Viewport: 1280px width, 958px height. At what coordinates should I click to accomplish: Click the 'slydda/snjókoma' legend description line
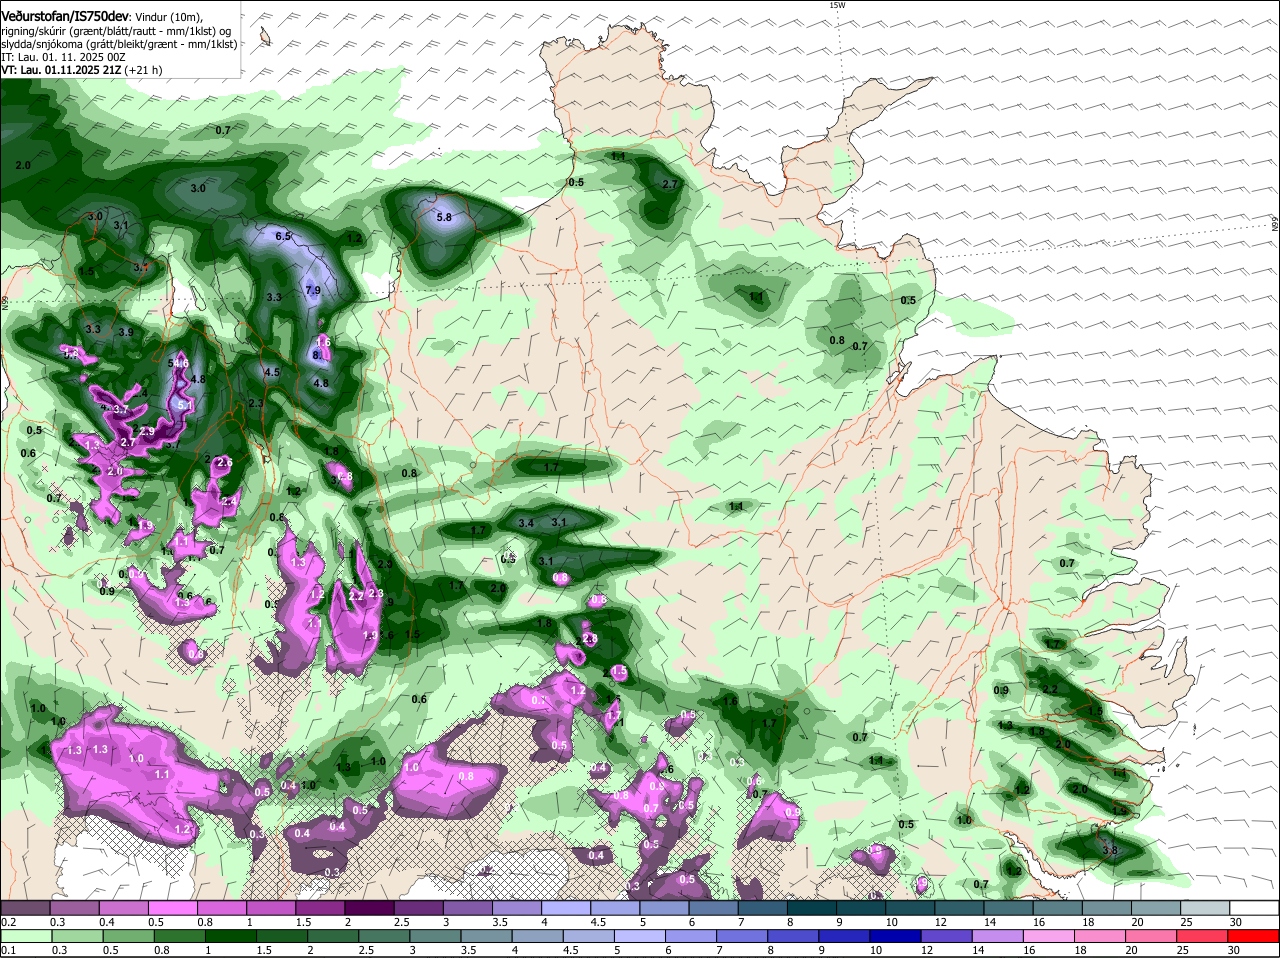point(118,44)
